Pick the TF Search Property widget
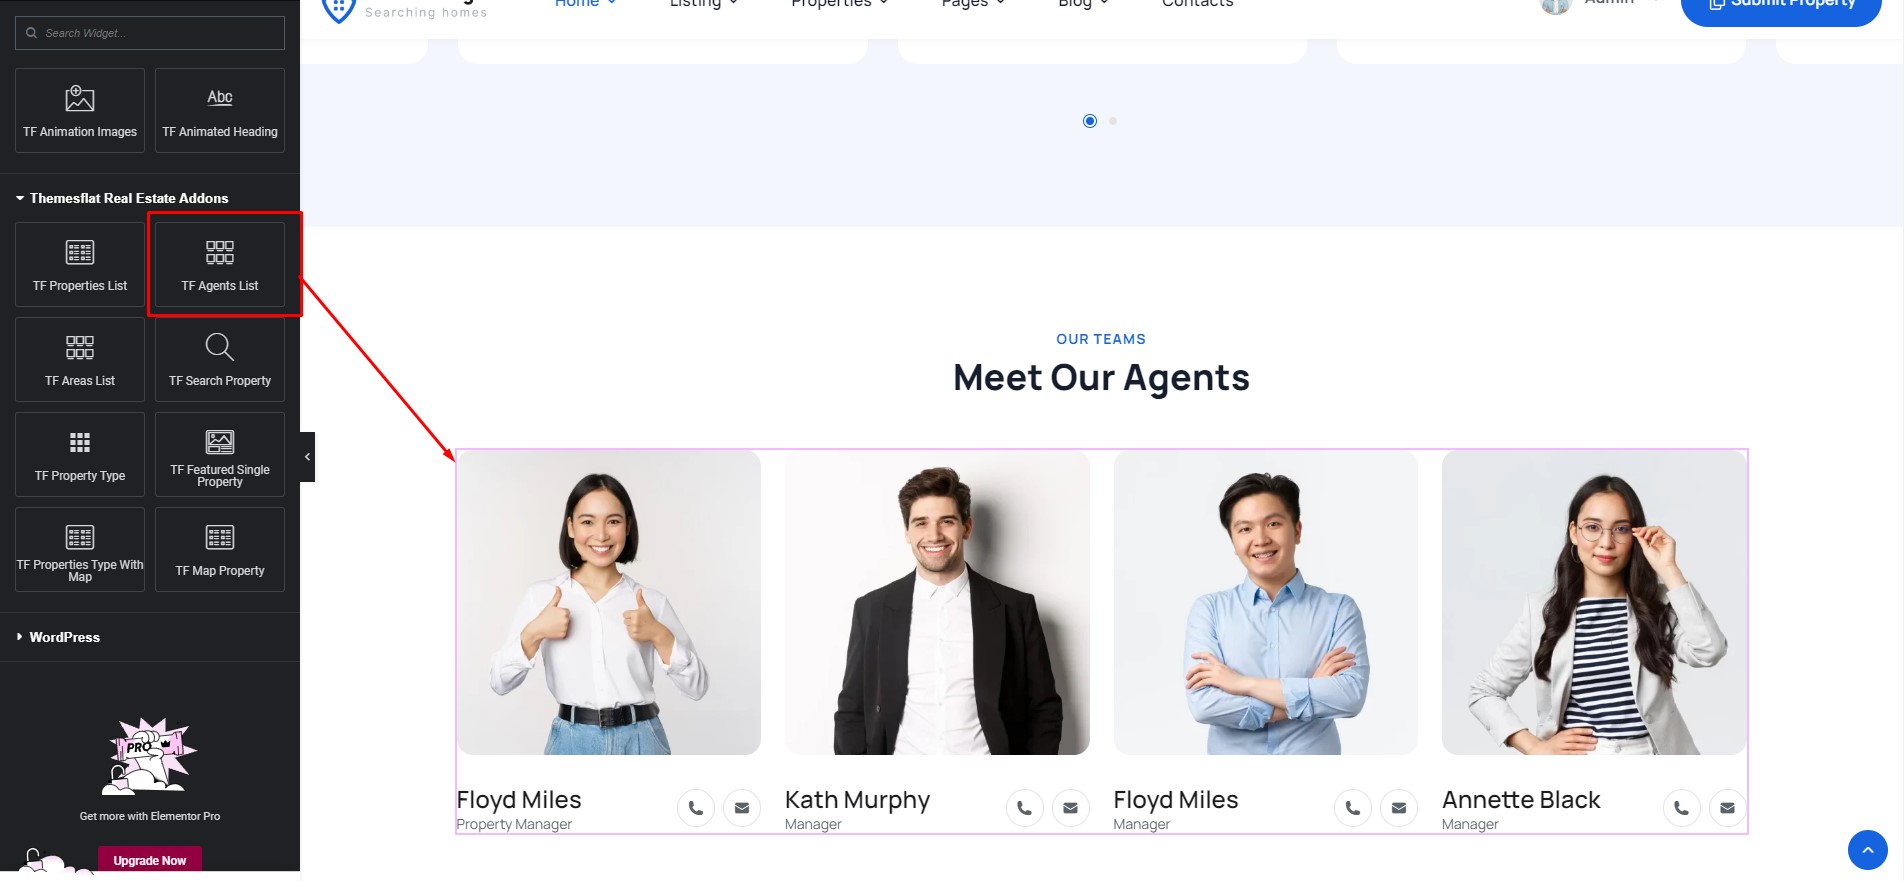Screen dimensions: 1904x881 (220, 359)
